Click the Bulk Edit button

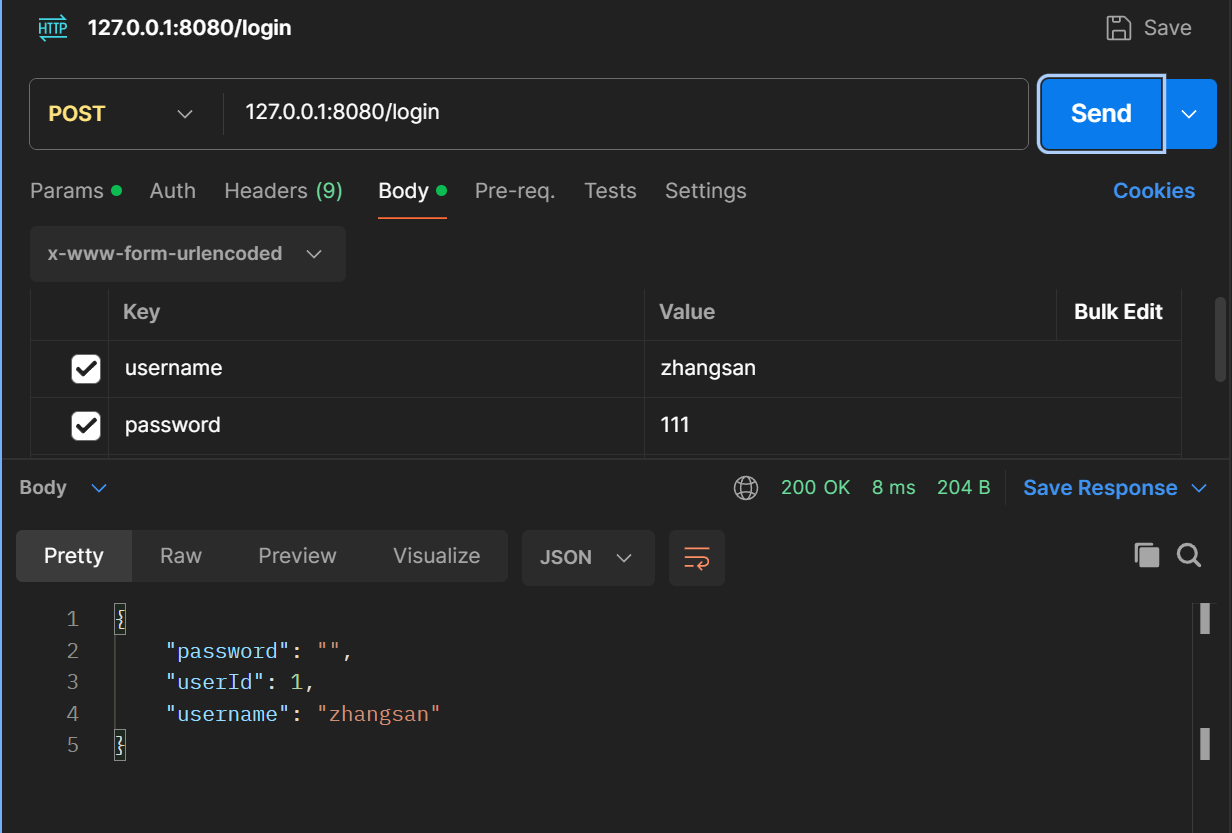1118,312
